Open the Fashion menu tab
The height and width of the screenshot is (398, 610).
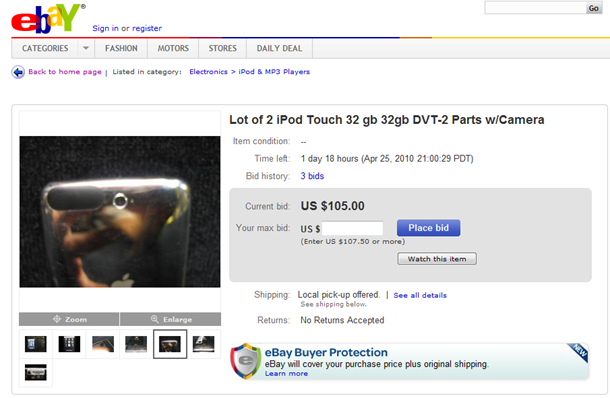[121, 48]
